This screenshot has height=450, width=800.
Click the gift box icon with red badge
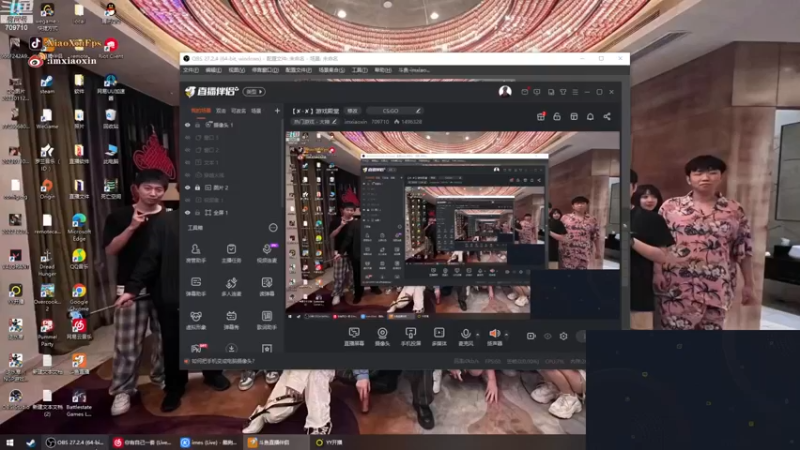click(541, 116)
